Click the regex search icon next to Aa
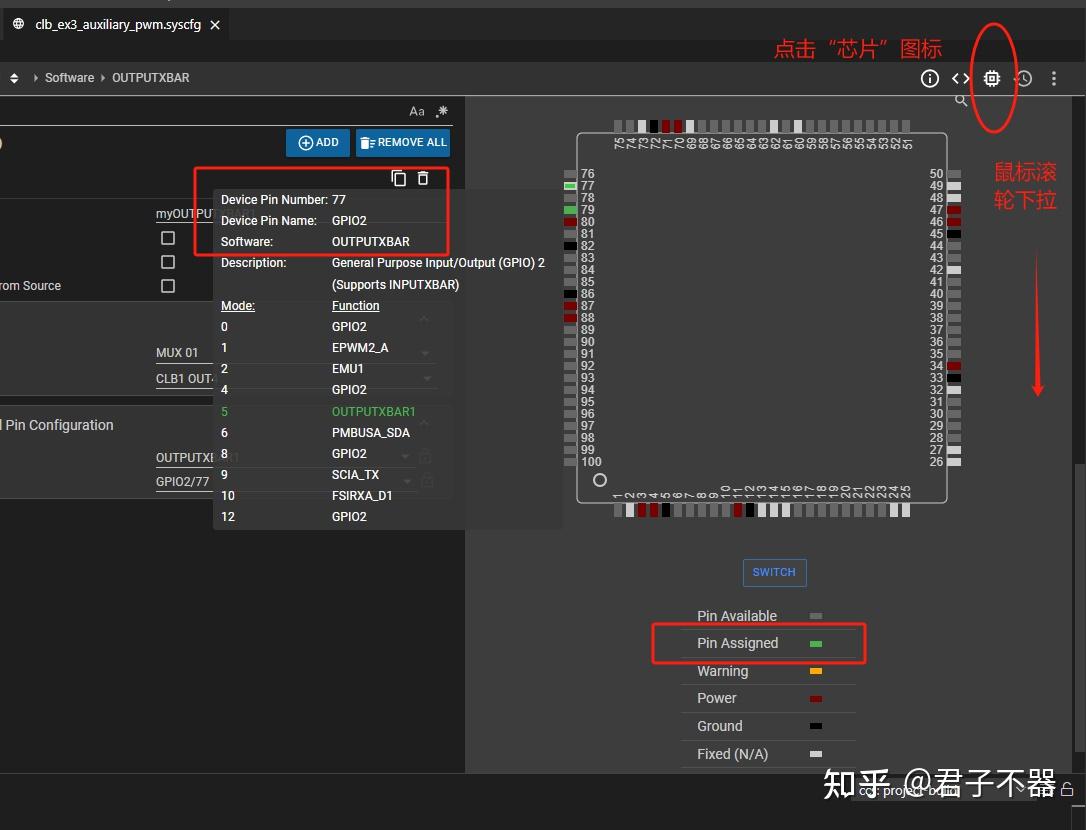The height and width of the screenshot is (830, 1086). coord(441,111)
